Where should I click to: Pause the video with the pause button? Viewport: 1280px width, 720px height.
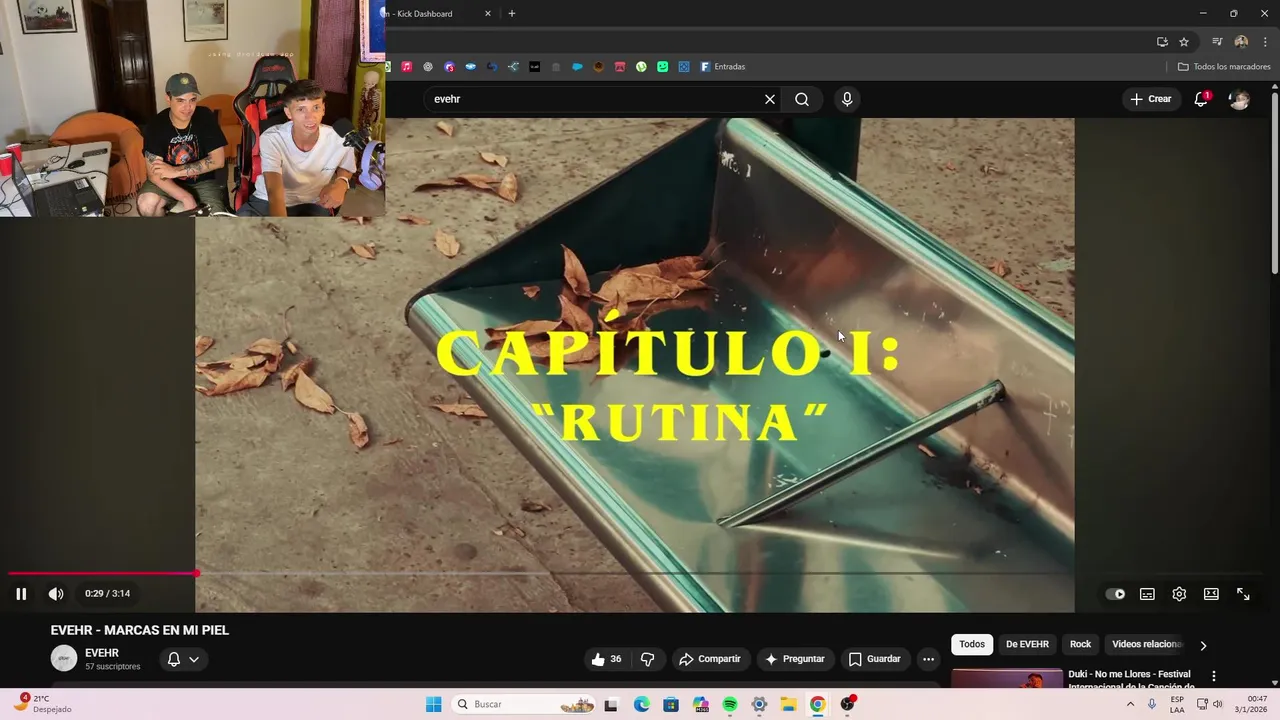pyautogui.click(x=21, y=594)
